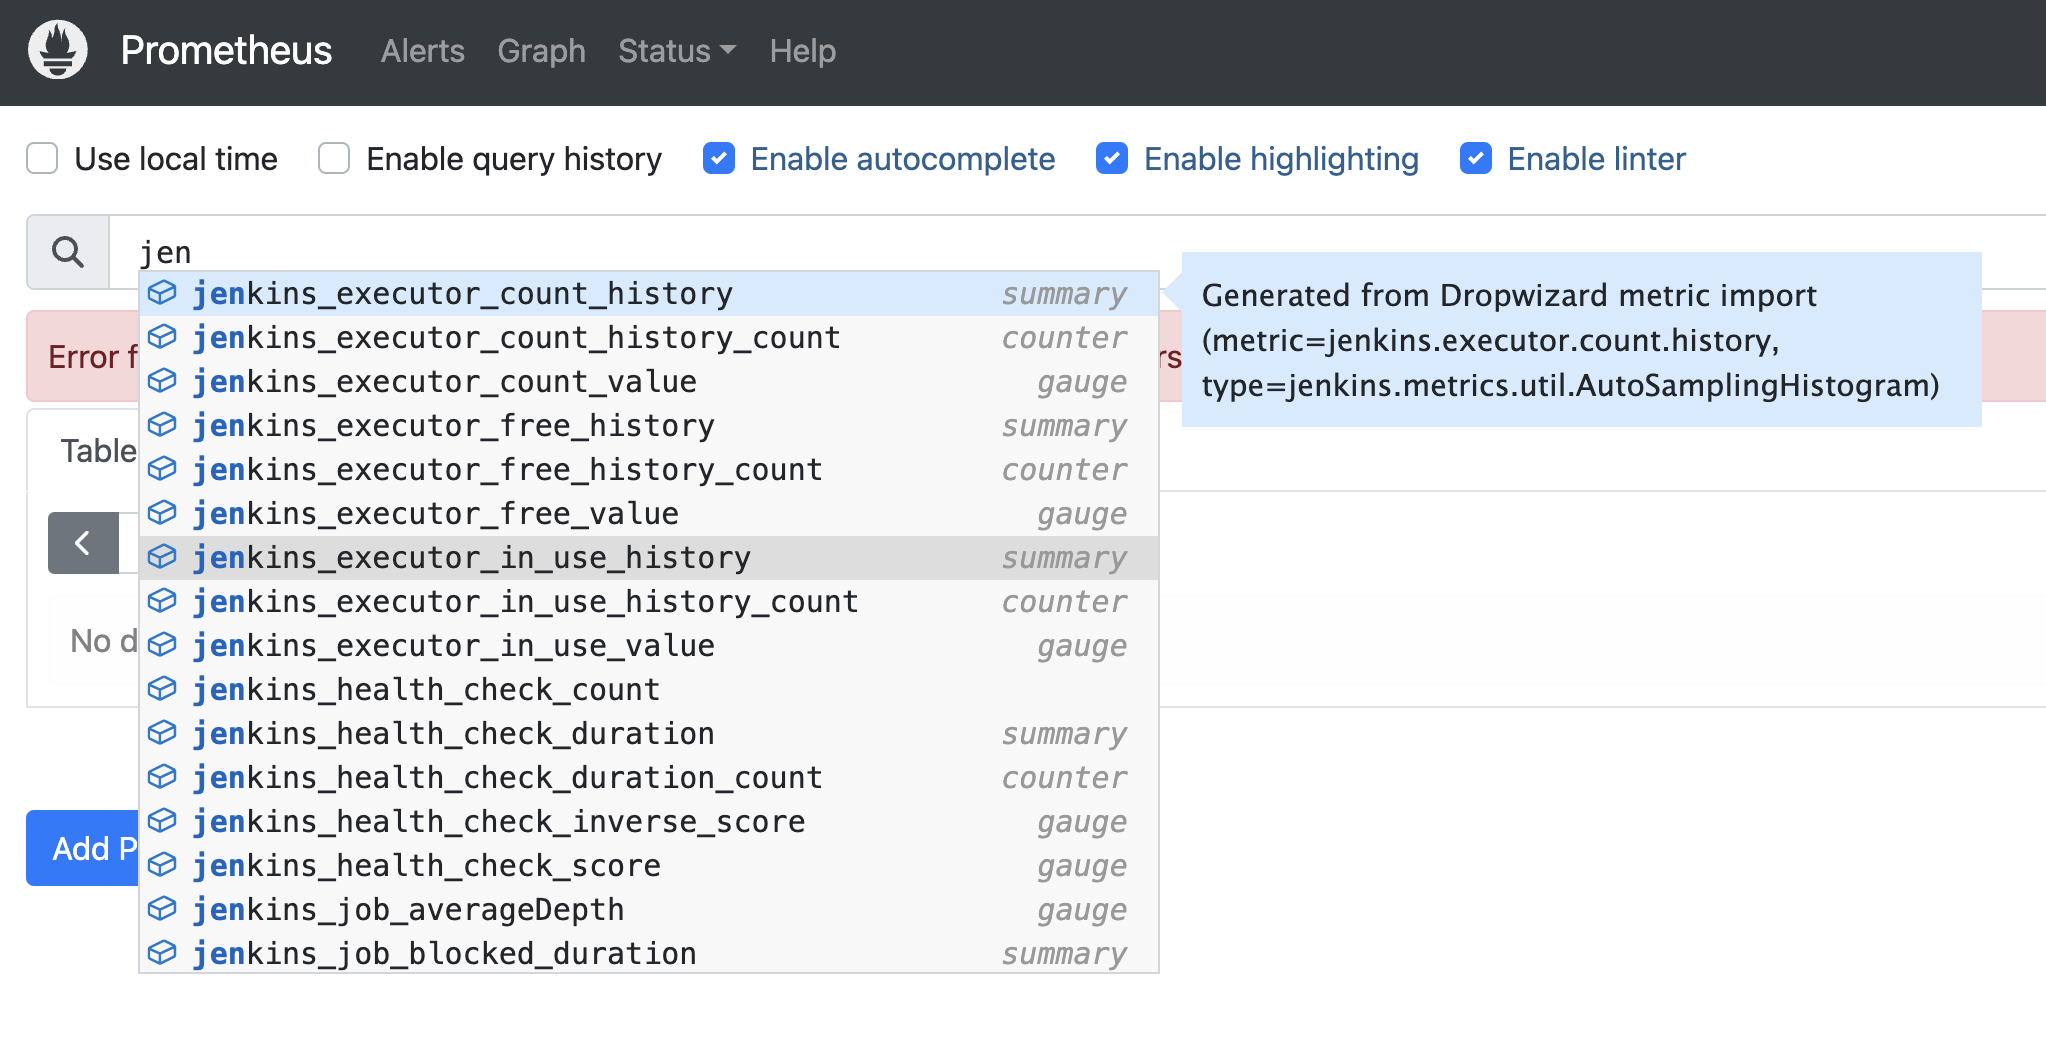Click cube icon beside jenkins_executor_count_history_count
2046x1050 pixels.
(162, 337)
